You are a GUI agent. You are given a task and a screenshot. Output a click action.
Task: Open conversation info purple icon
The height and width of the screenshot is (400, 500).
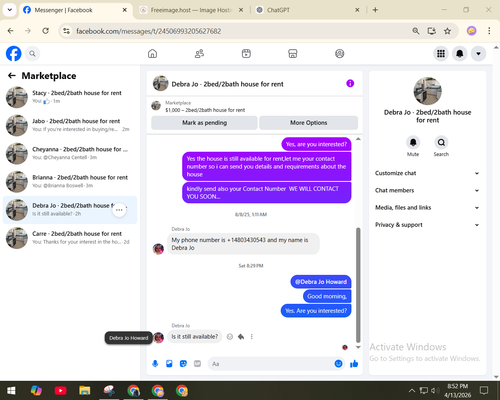350,83
